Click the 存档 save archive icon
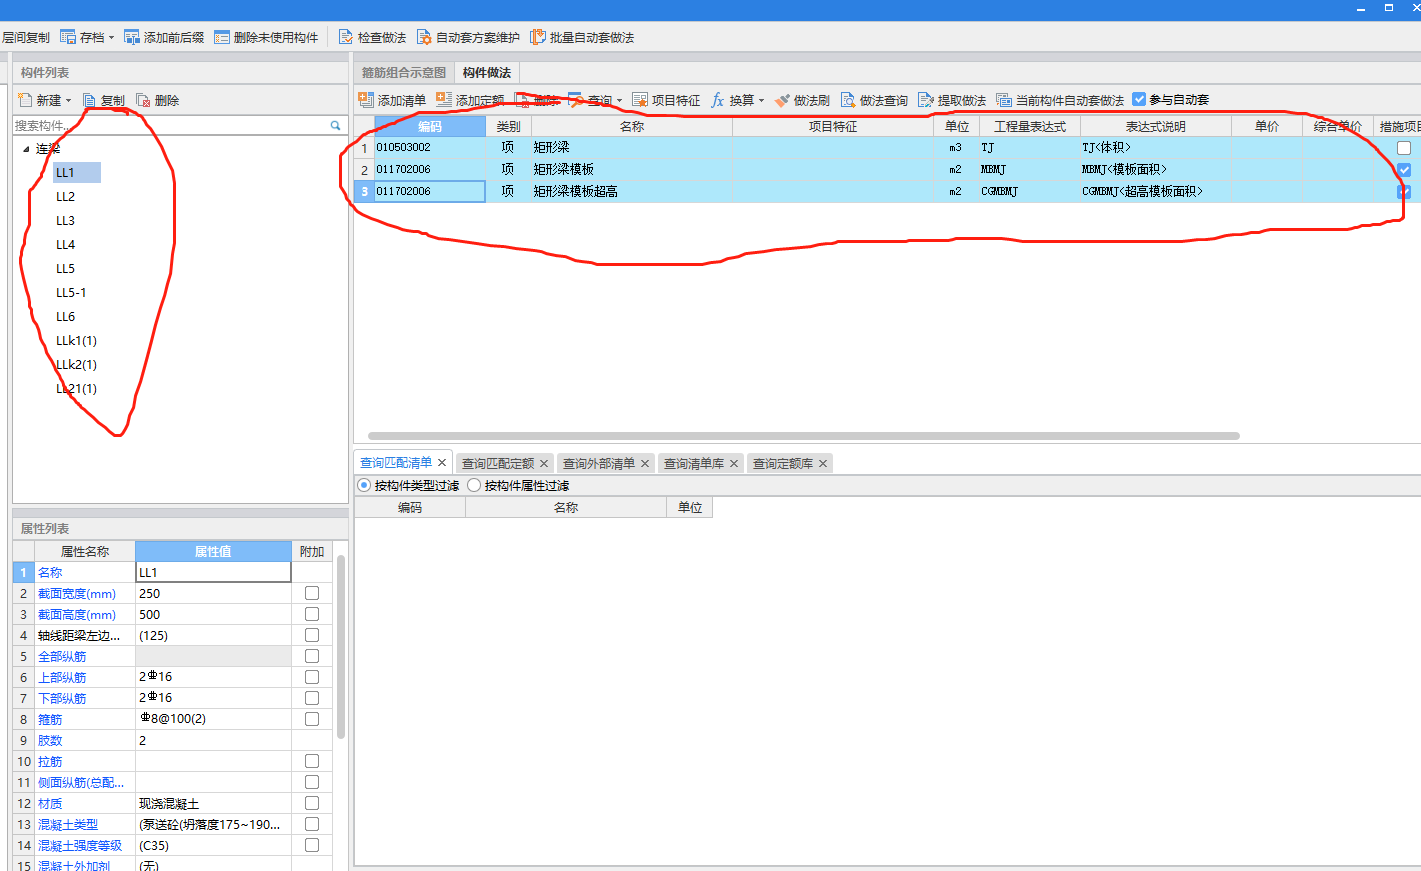 pos(68,37)
